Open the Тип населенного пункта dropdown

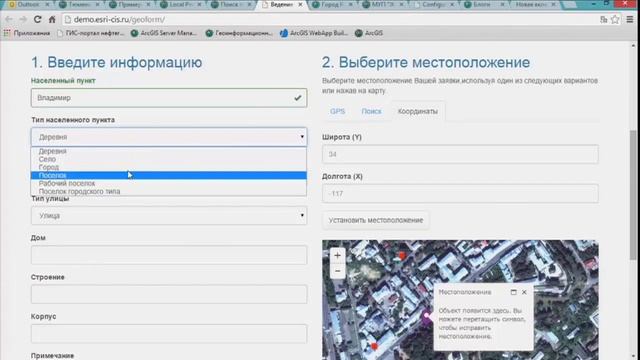tap(169, 137)
